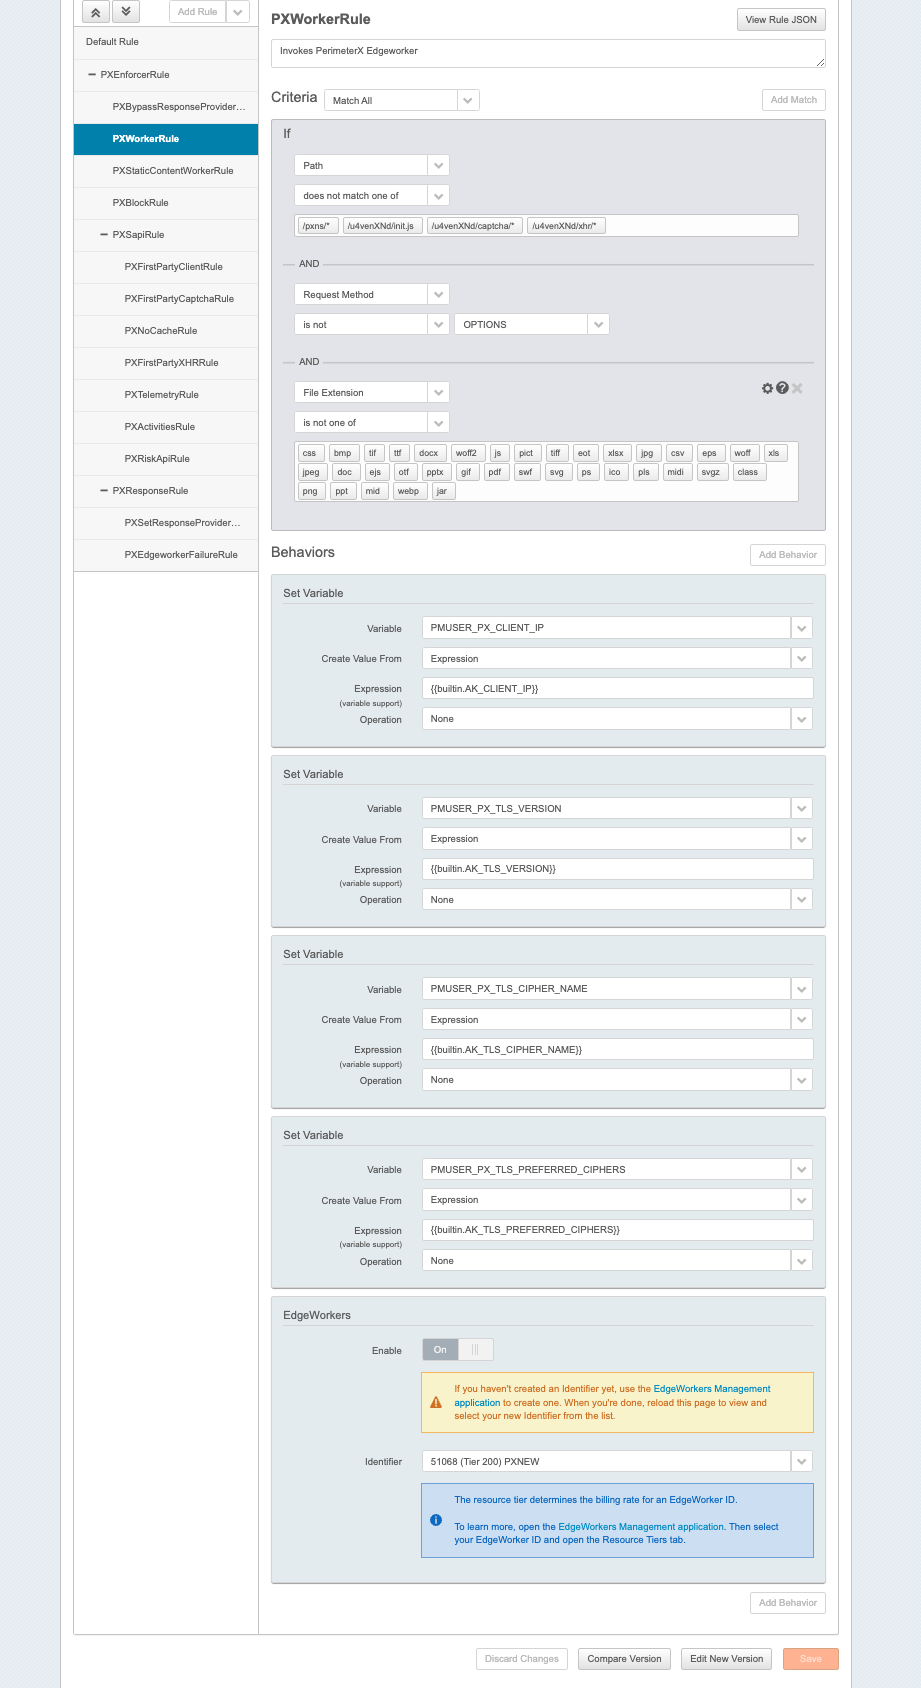Screen dimensions: 921x1688
Task: Click the woff2 file extension tag
Action: [x=467, y=453]
